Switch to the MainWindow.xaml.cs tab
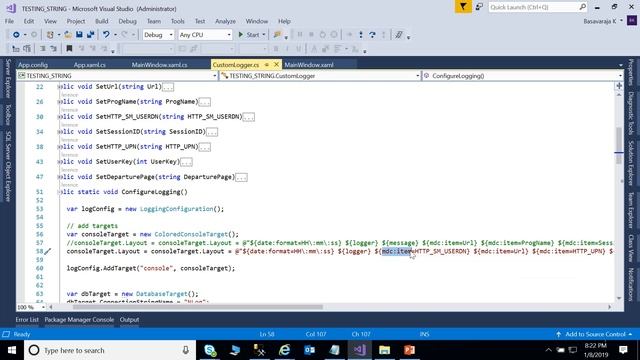This screenshot has width=640, height=360. (x=160, y=65)
